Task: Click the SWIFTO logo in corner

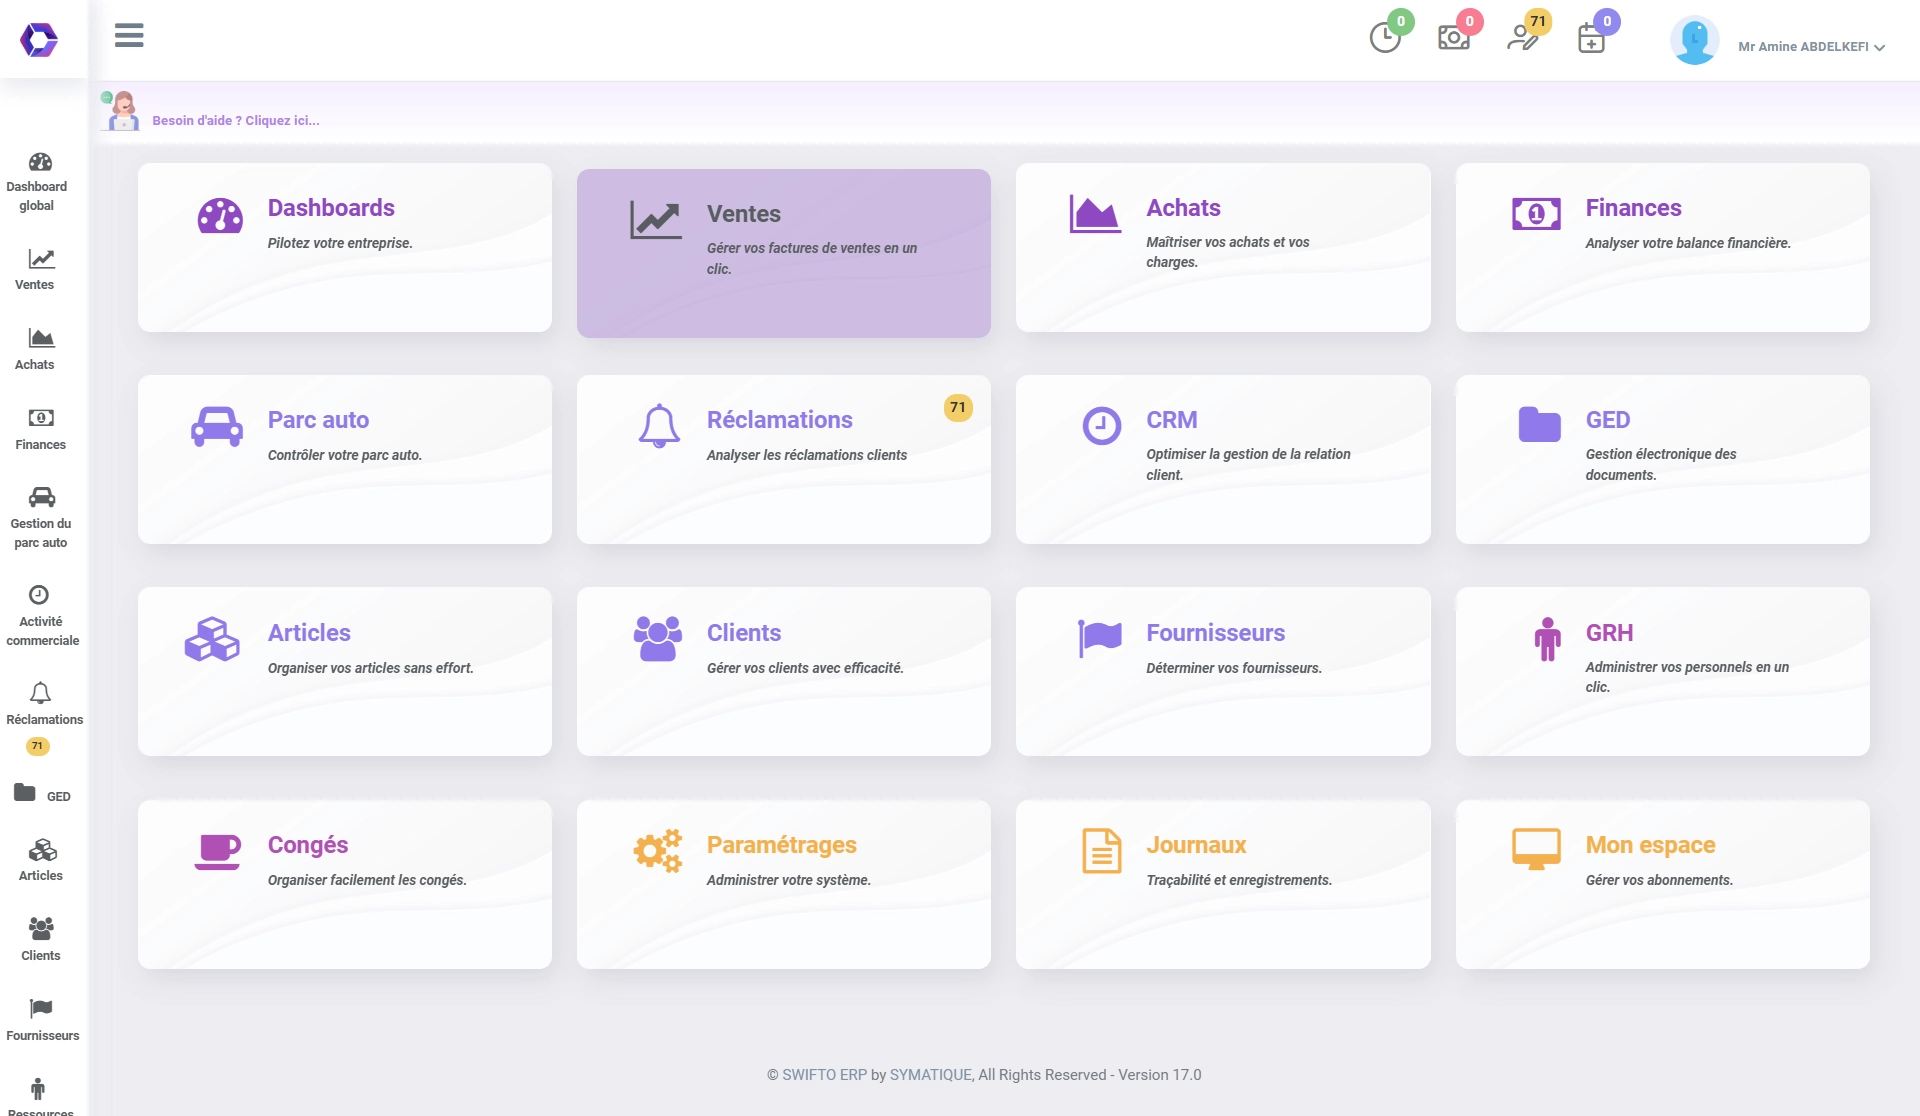Action: click(x=39, y=39)
